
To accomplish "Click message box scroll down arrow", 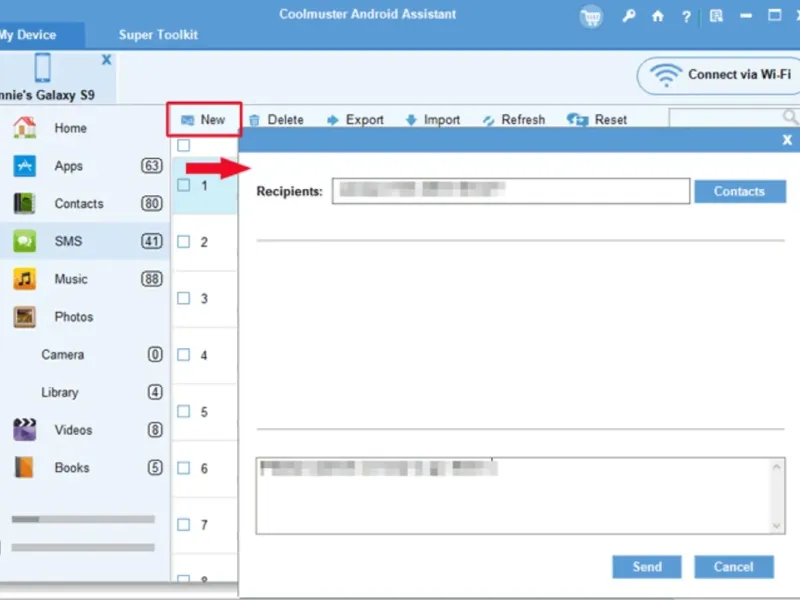I will (x=777, y=526).
